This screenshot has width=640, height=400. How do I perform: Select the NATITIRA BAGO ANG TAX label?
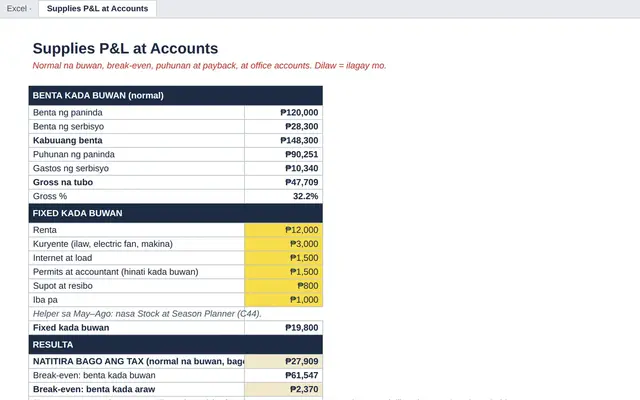click(x=137, y=362)
